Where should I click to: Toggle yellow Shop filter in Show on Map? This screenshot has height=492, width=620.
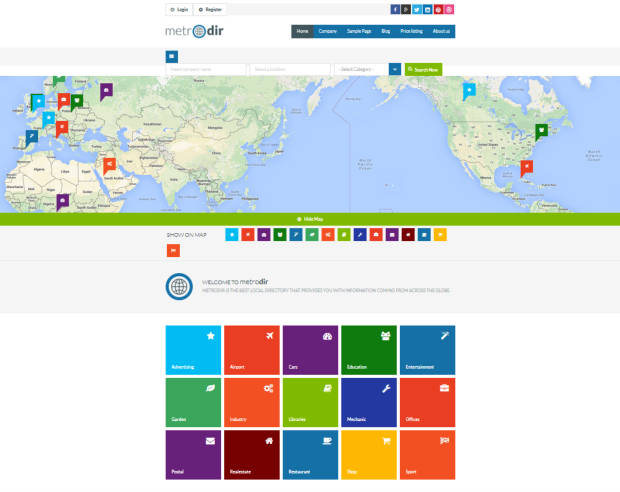[440, 235]
